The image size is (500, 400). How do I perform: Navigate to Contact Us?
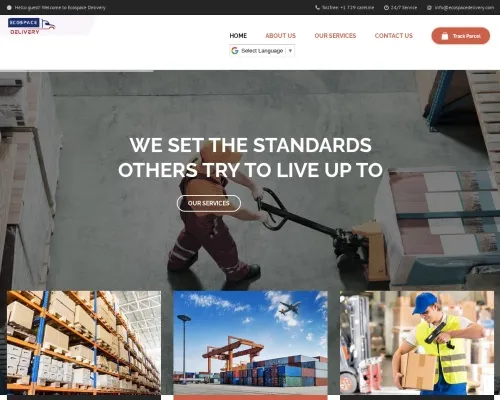pos(394,36)
